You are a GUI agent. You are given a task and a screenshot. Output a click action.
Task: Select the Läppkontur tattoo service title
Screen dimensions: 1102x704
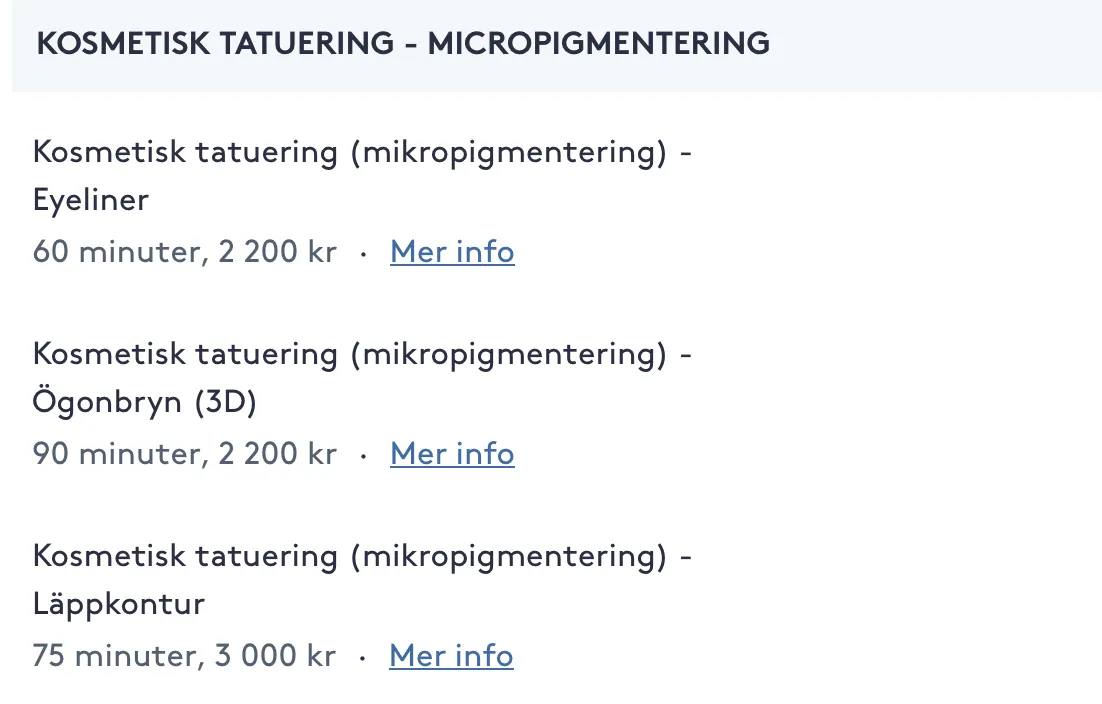[362, 580]
